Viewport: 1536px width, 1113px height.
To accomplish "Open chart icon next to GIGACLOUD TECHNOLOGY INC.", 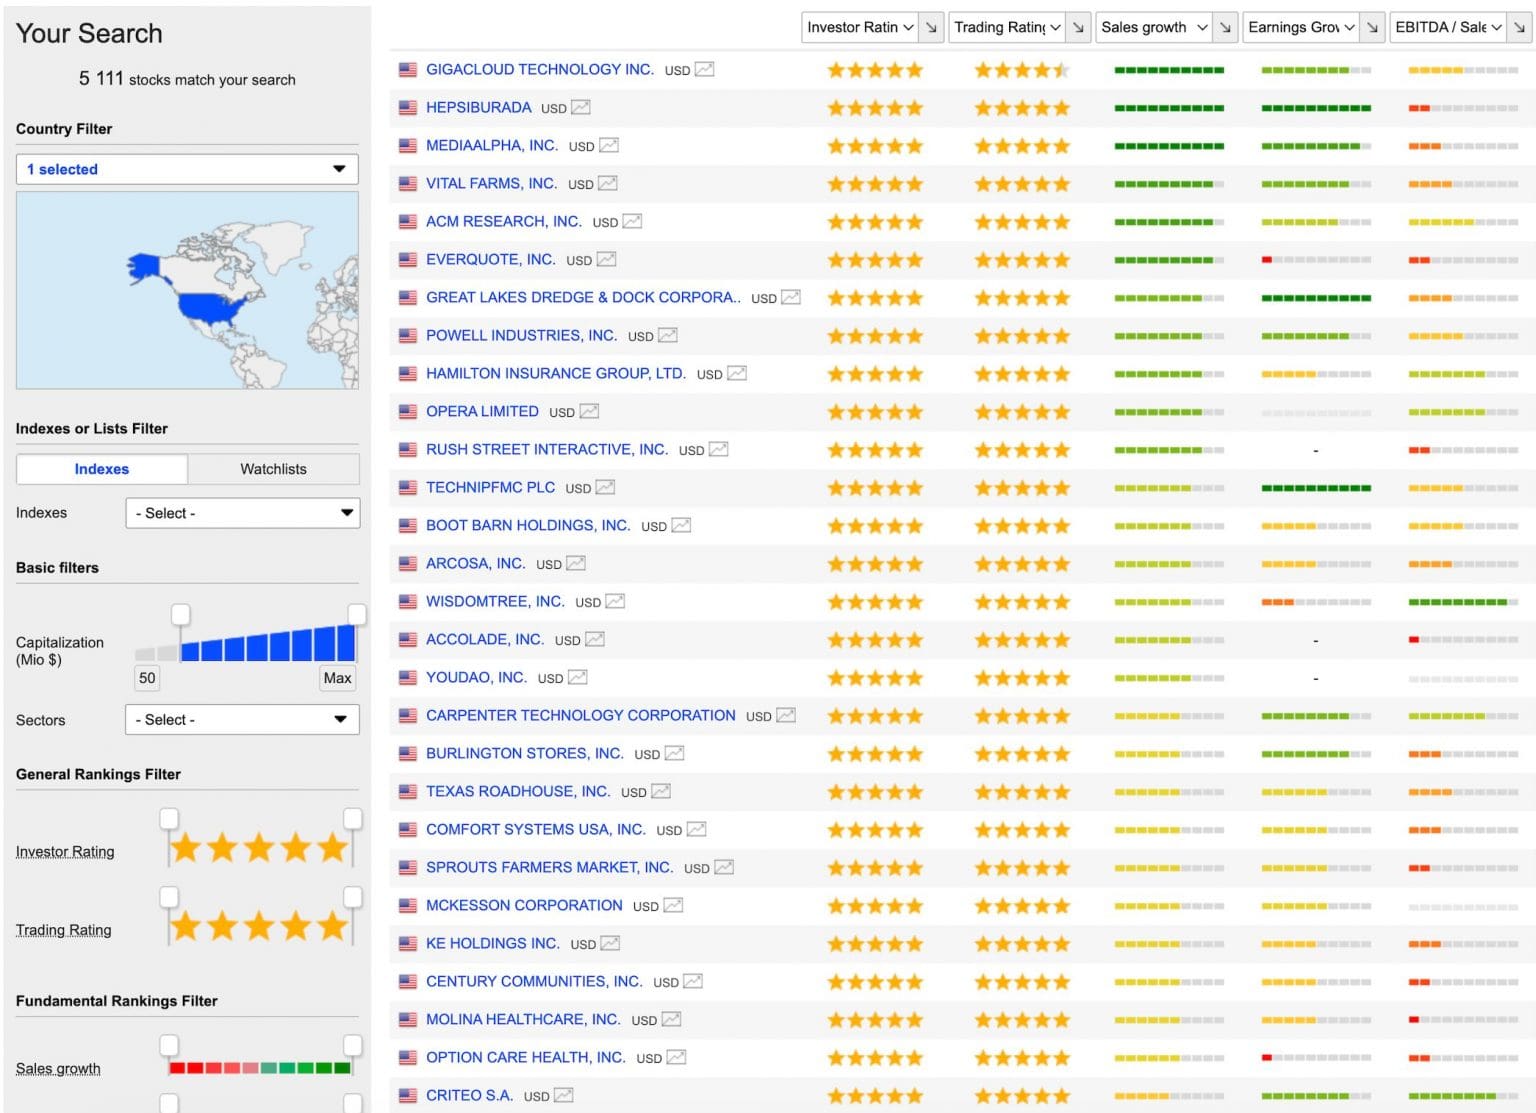I will pos(704,69).
